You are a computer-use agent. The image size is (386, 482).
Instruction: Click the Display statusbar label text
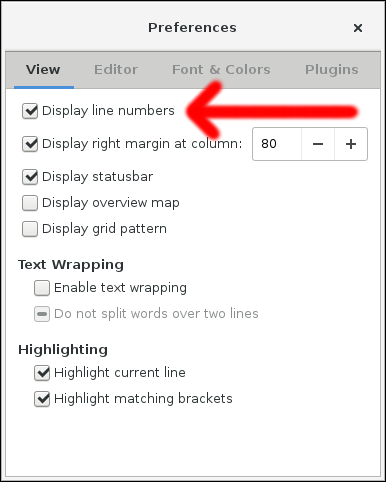98,177
